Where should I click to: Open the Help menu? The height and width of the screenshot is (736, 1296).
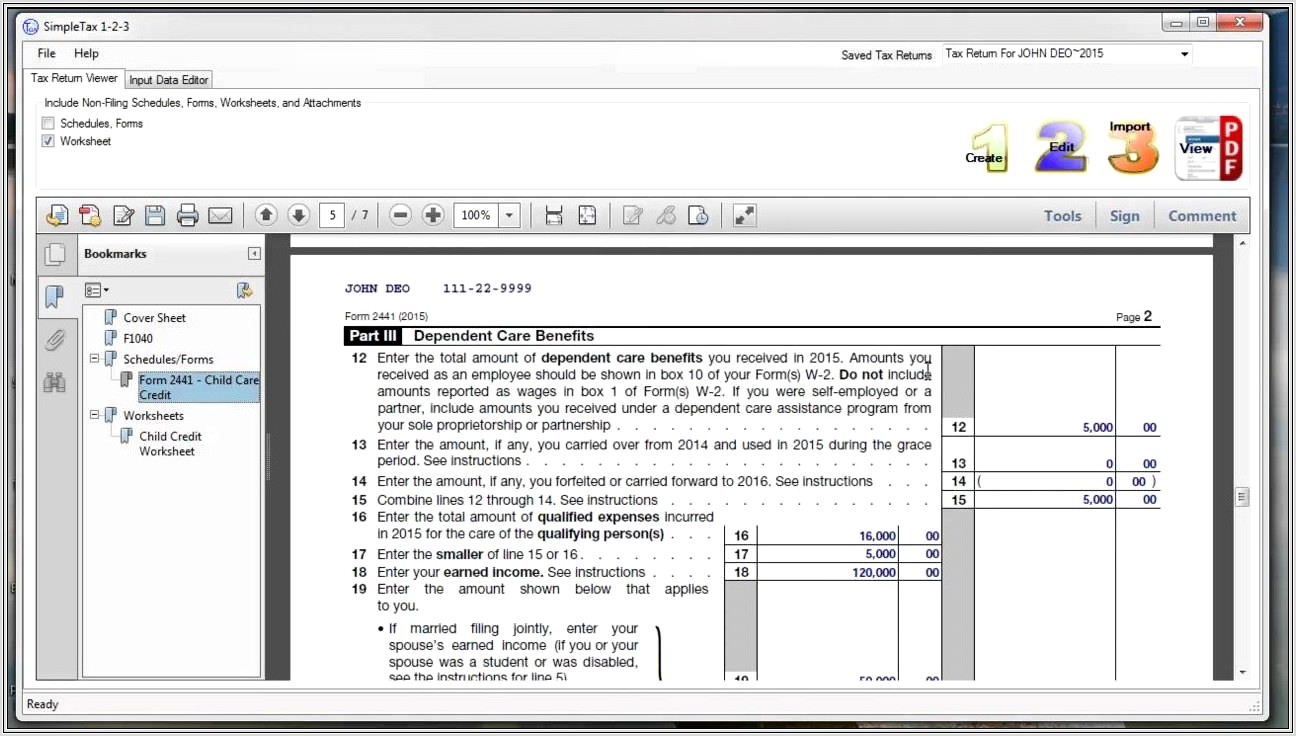point(86,53)
